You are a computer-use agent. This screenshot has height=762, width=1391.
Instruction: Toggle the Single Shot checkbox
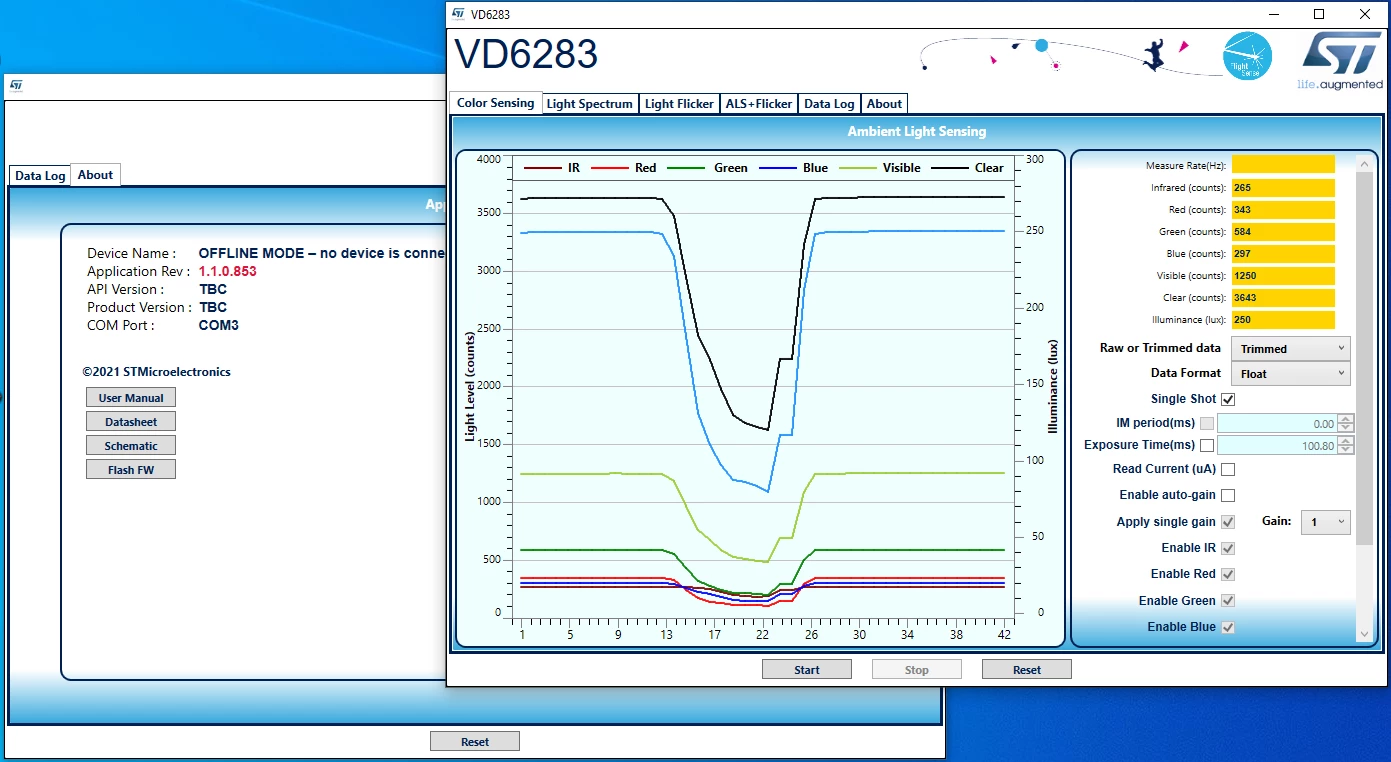[x=1228, y=399]
